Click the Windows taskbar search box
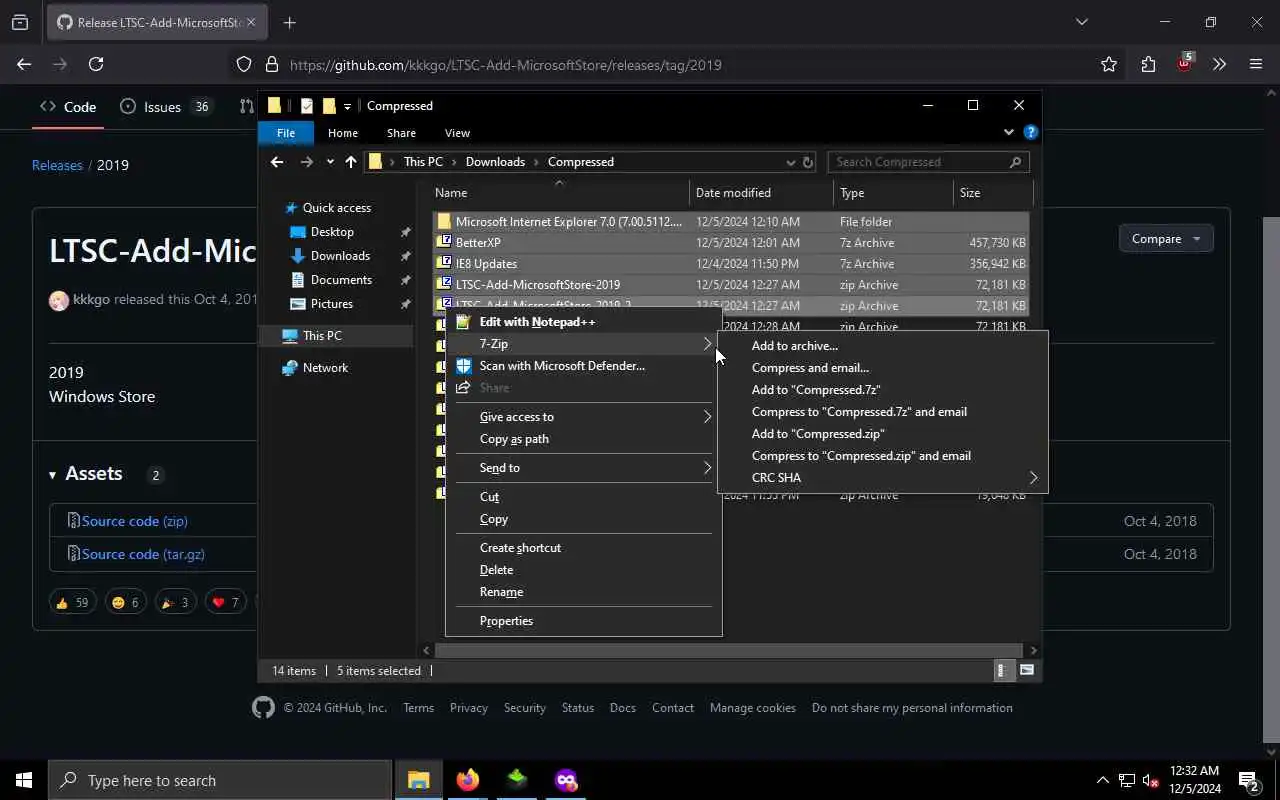 pos(220,780)
